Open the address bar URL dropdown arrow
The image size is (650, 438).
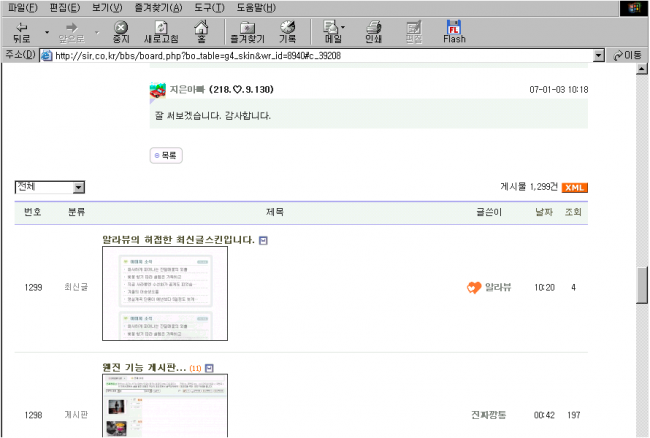tap(599, 55)
